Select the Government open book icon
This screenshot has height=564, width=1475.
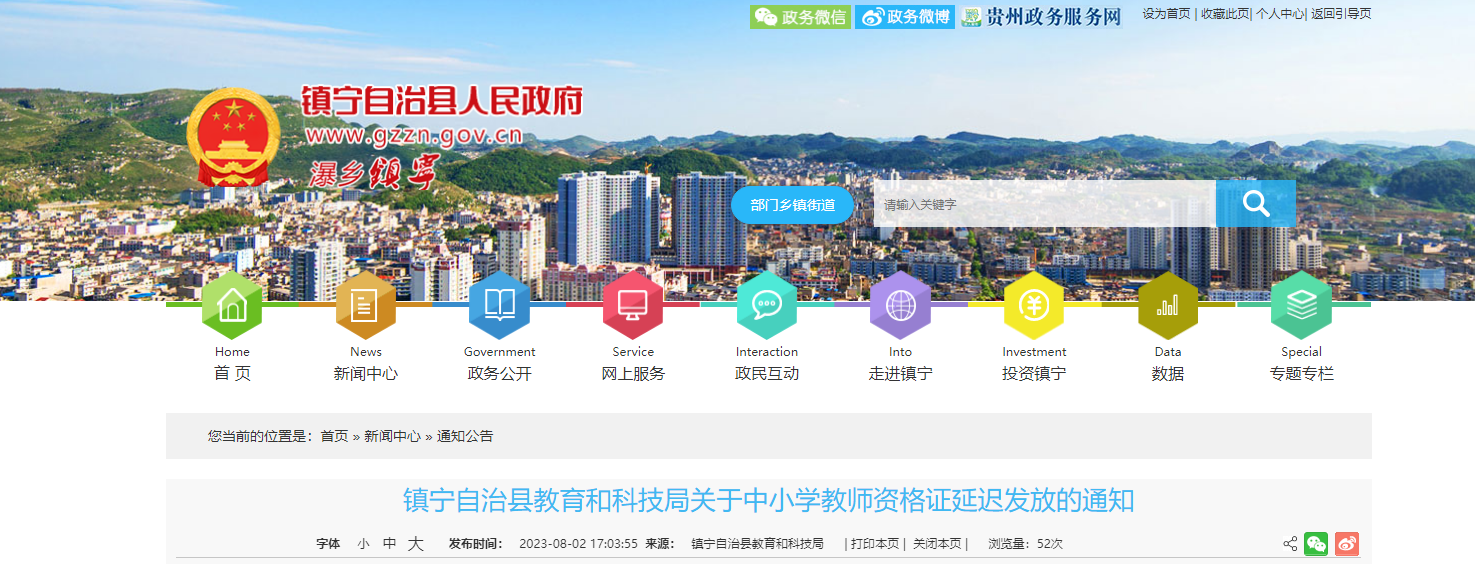tap(499, 305)
